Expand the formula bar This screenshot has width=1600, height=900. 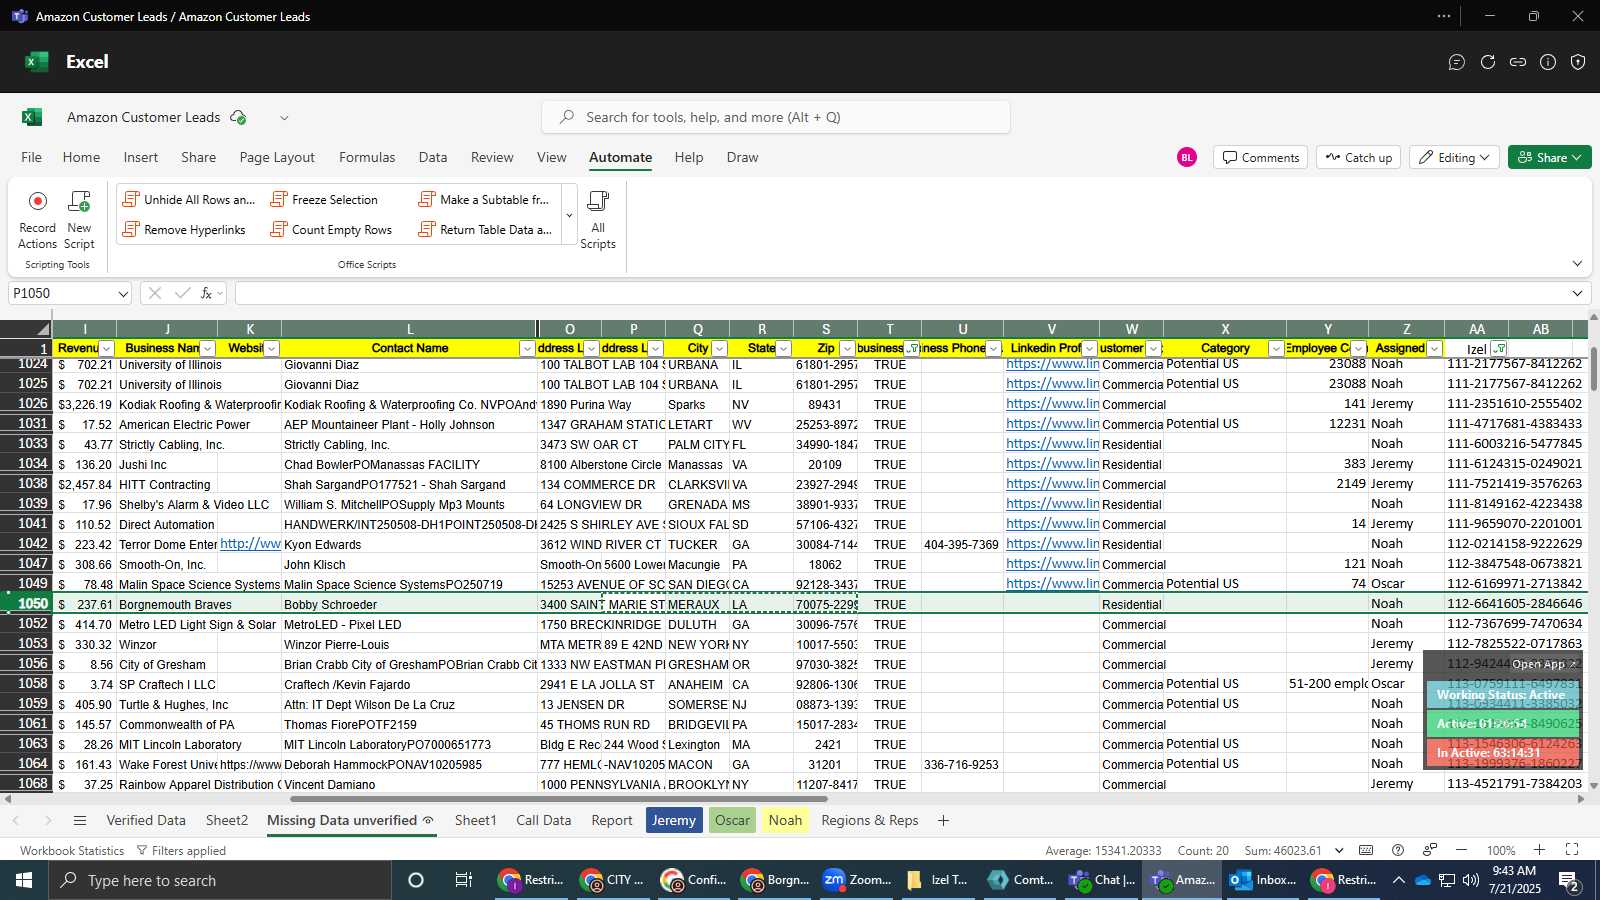tap(1577, 293)
